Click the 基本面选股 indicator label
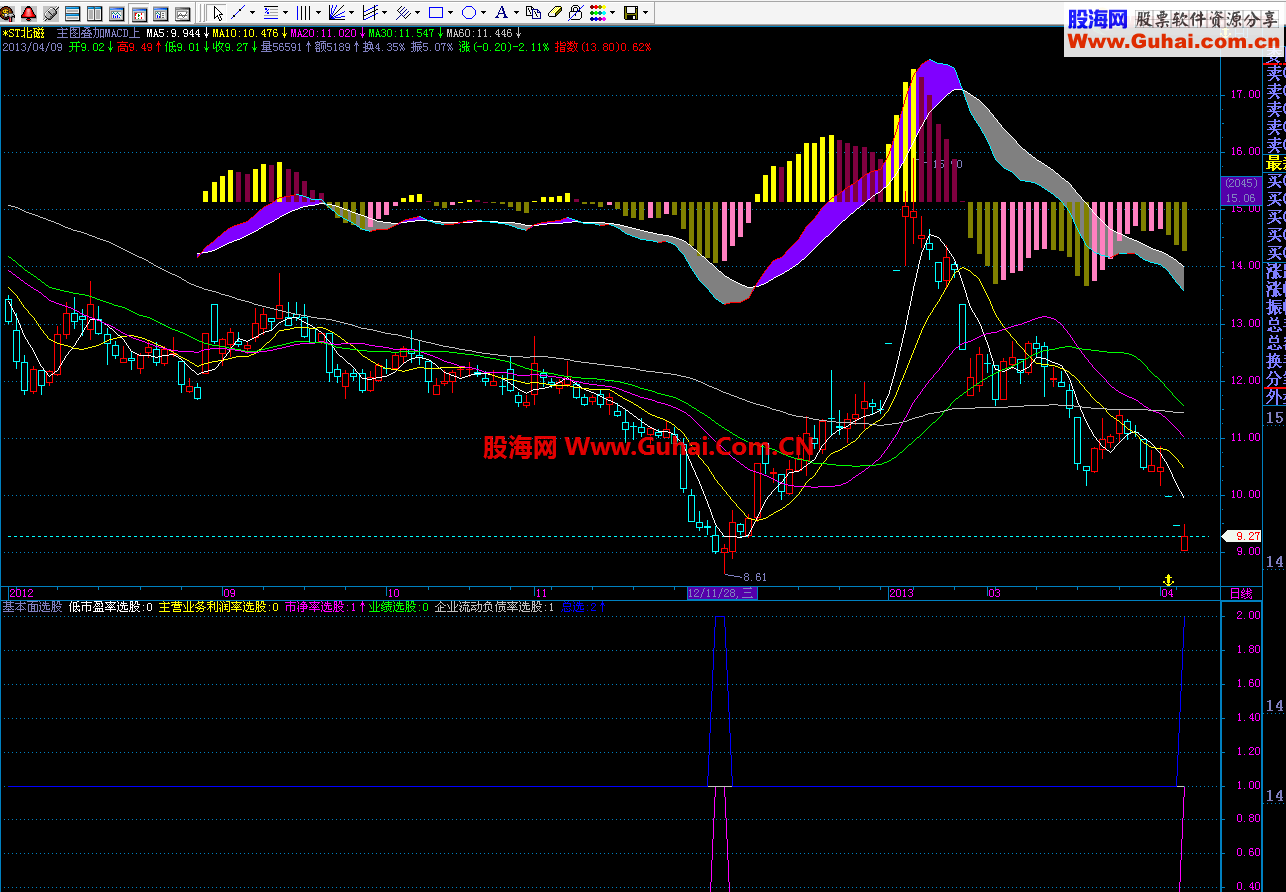 32,607
